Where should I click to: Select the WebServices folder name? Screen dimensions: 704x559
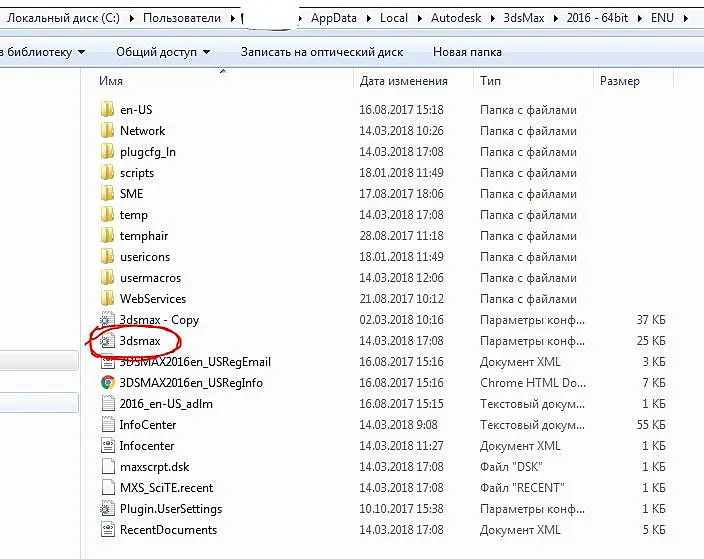tap(153, 299)
